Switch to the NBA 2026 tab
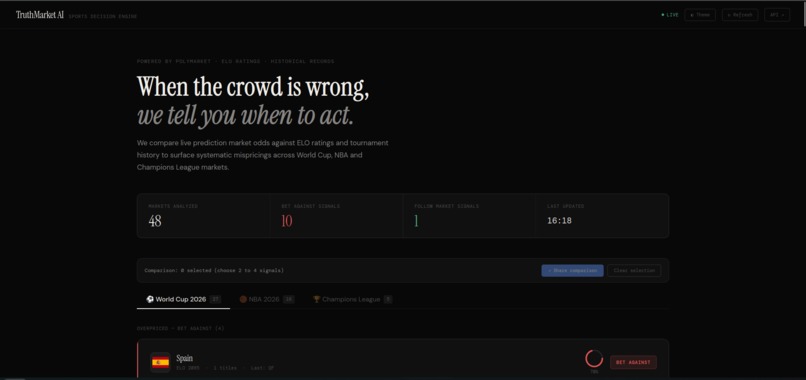 266,299
